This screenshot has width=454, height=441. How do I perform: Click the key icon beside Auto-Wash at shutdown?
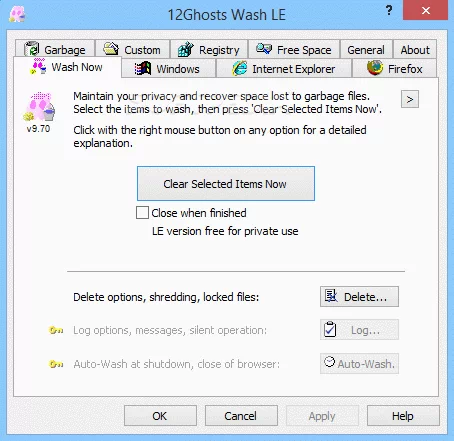(56, 364)
